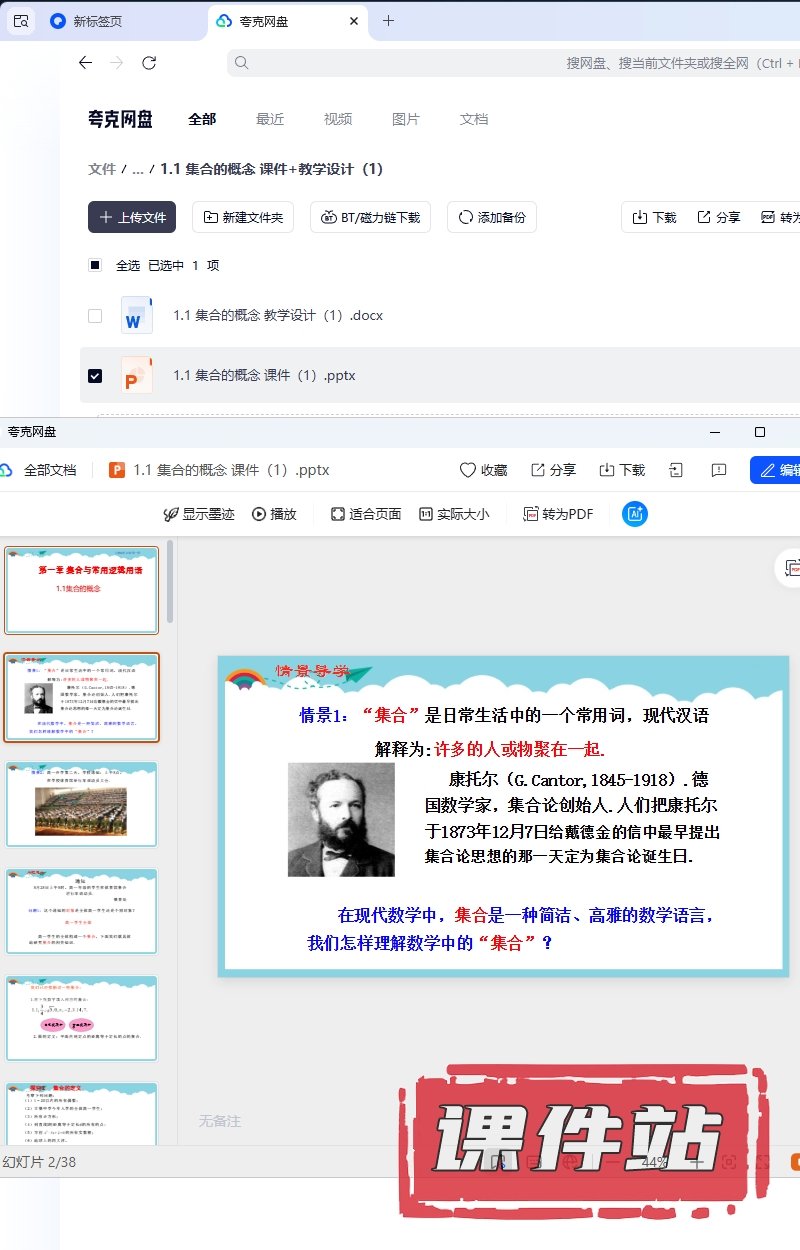Click 收藏 heart icon to favorite file

483,470
